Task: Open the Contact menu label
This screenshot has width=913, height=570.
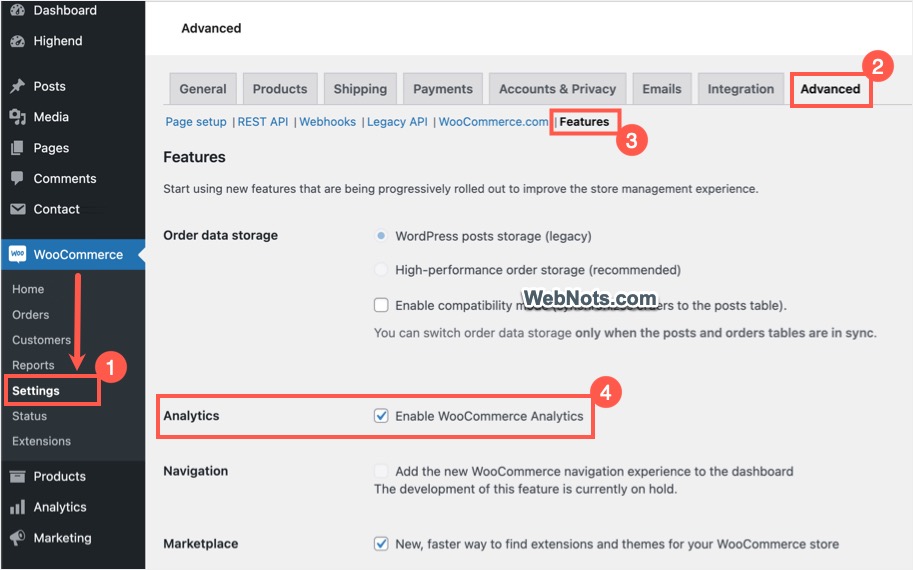Action: [x=56, y=209]
